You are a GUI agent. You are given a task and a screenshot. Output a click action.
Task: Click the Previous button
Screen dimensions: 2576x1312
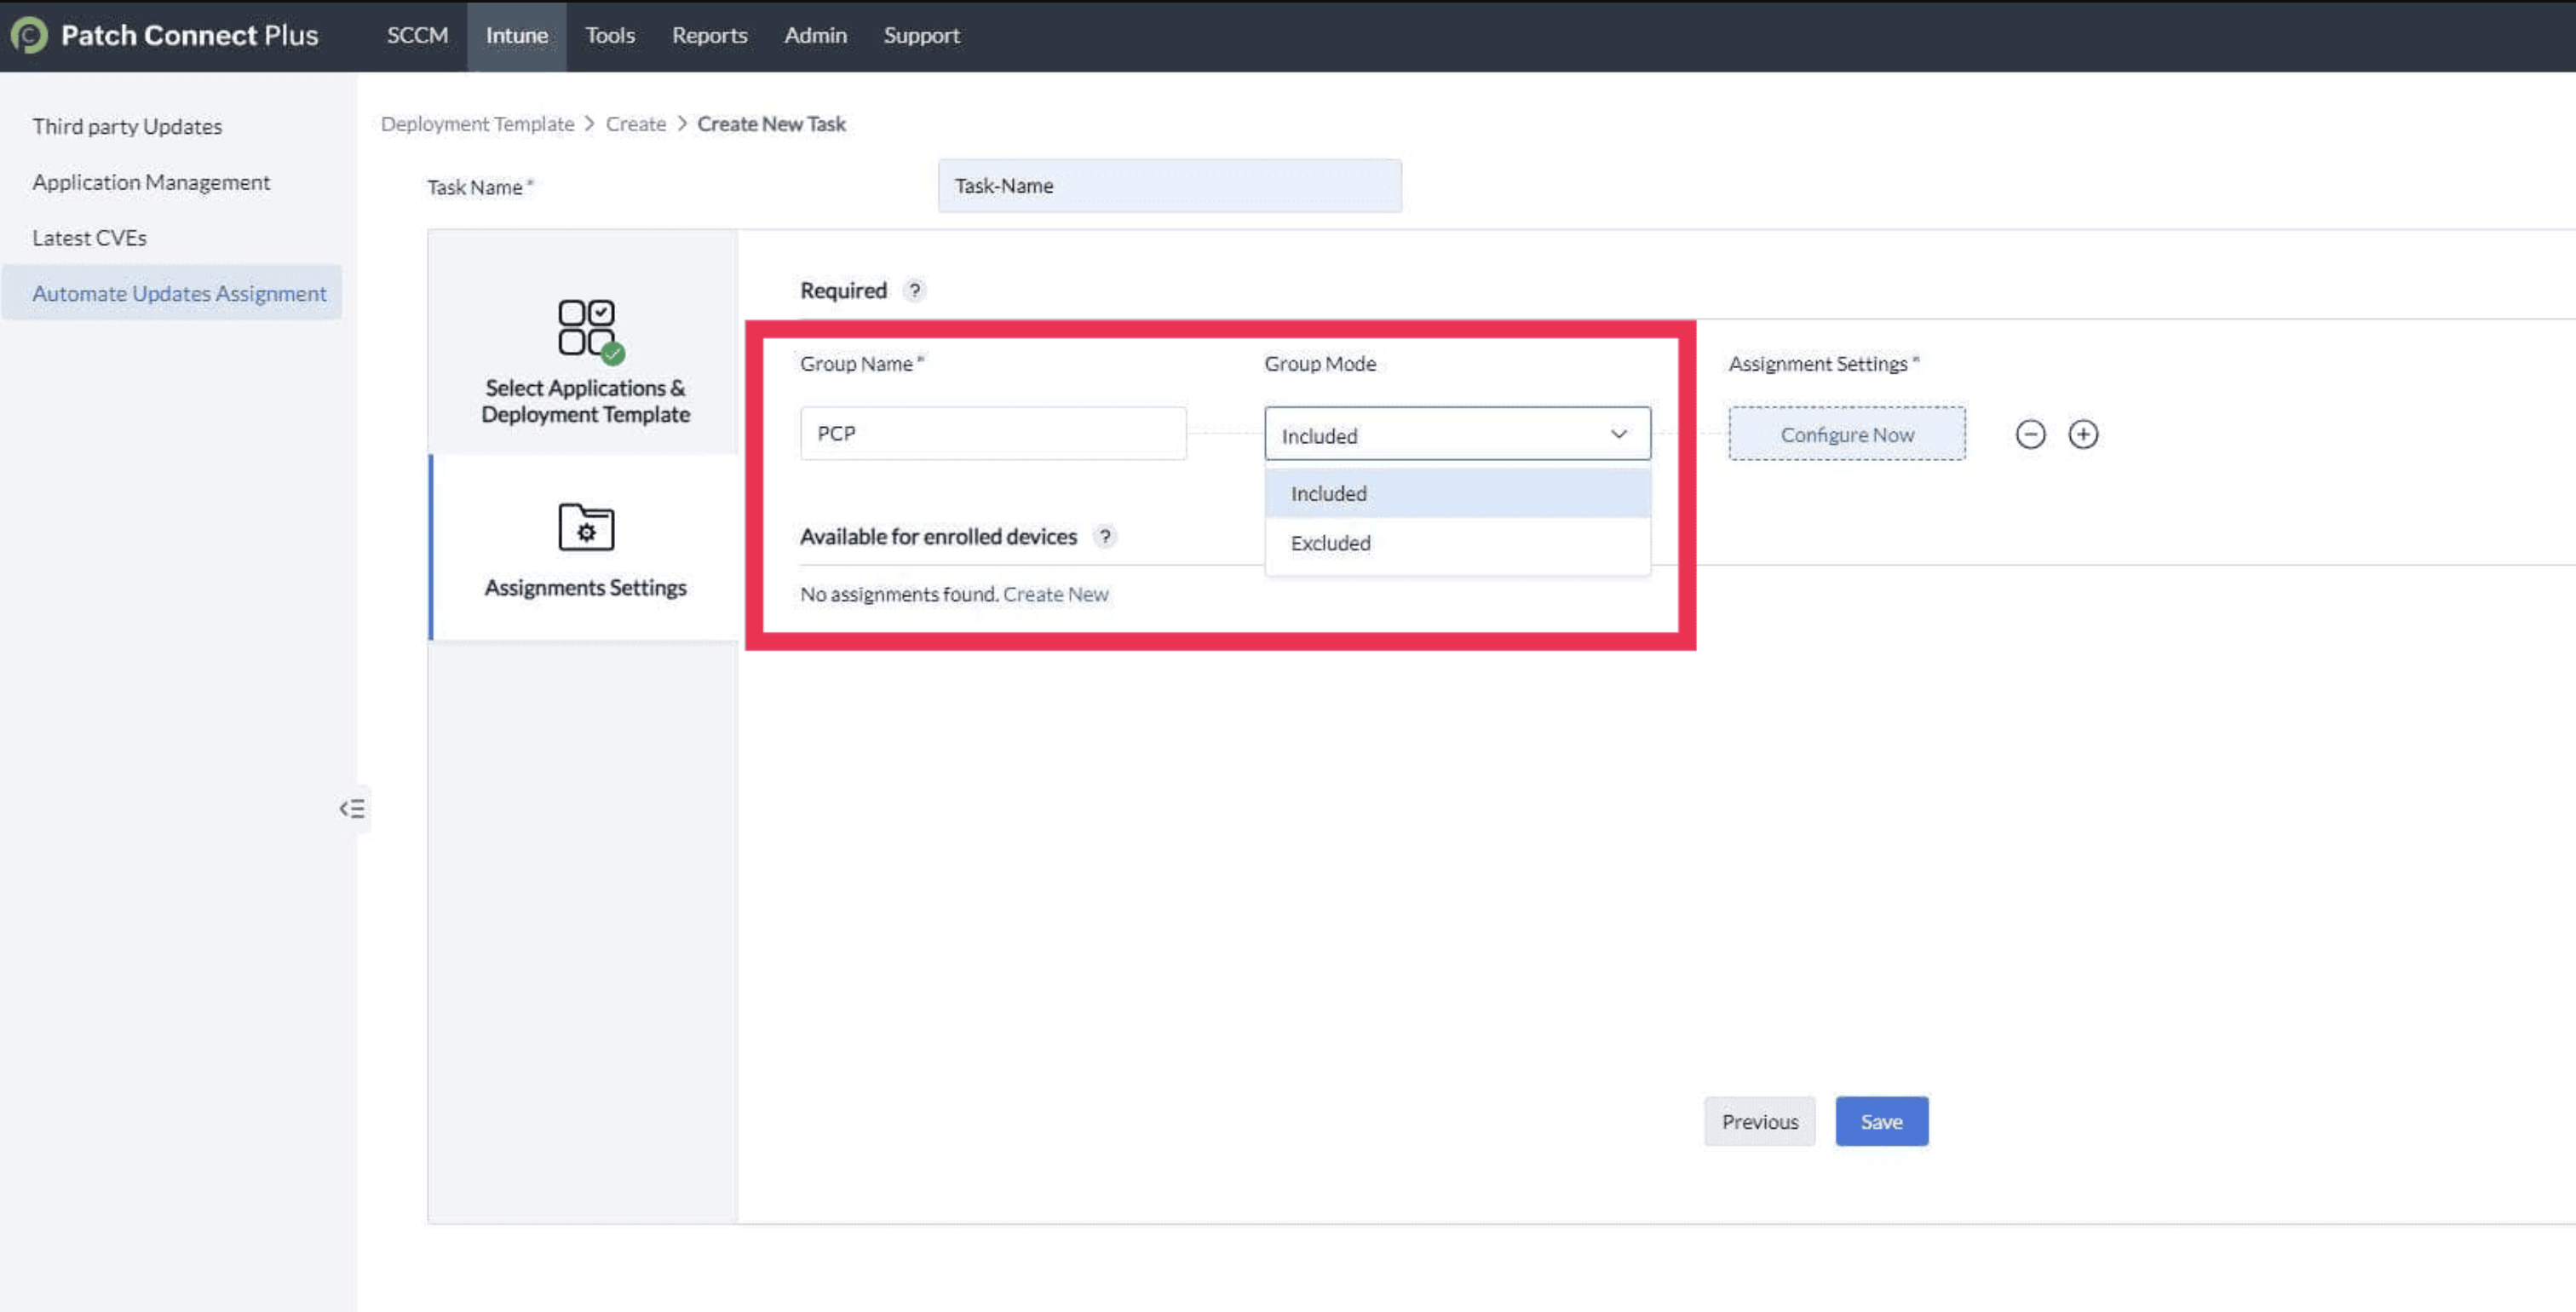point(1759,1121)
